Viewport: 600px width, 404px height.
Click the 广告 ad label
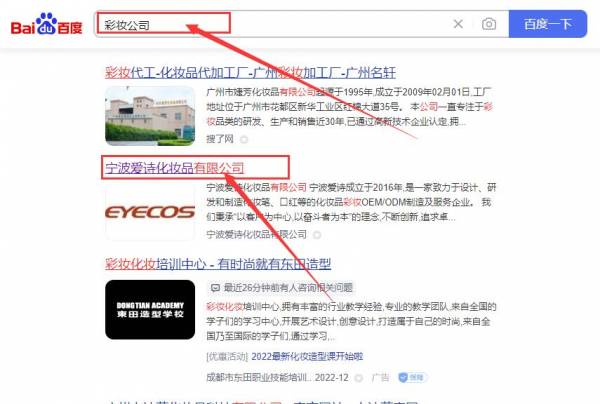point(380,378)
